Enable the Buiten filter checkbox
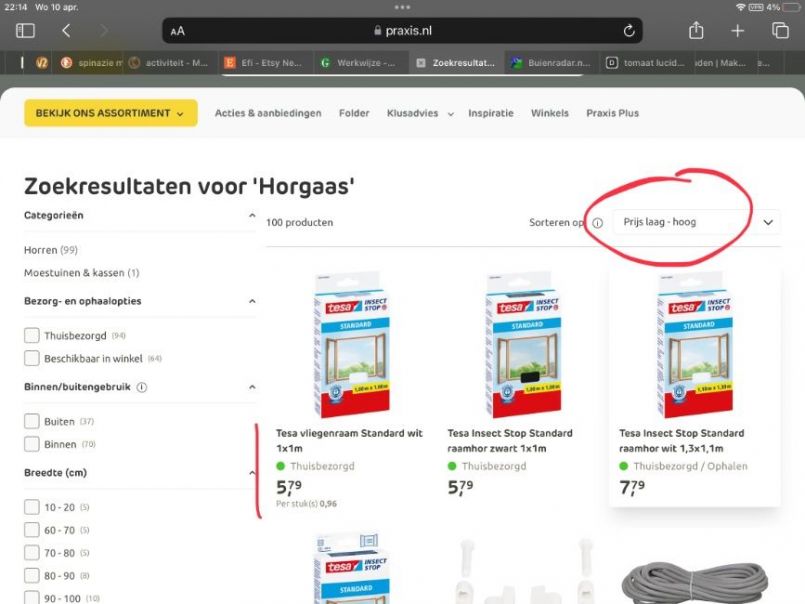 pyautogui.click(x=32, y=421)
